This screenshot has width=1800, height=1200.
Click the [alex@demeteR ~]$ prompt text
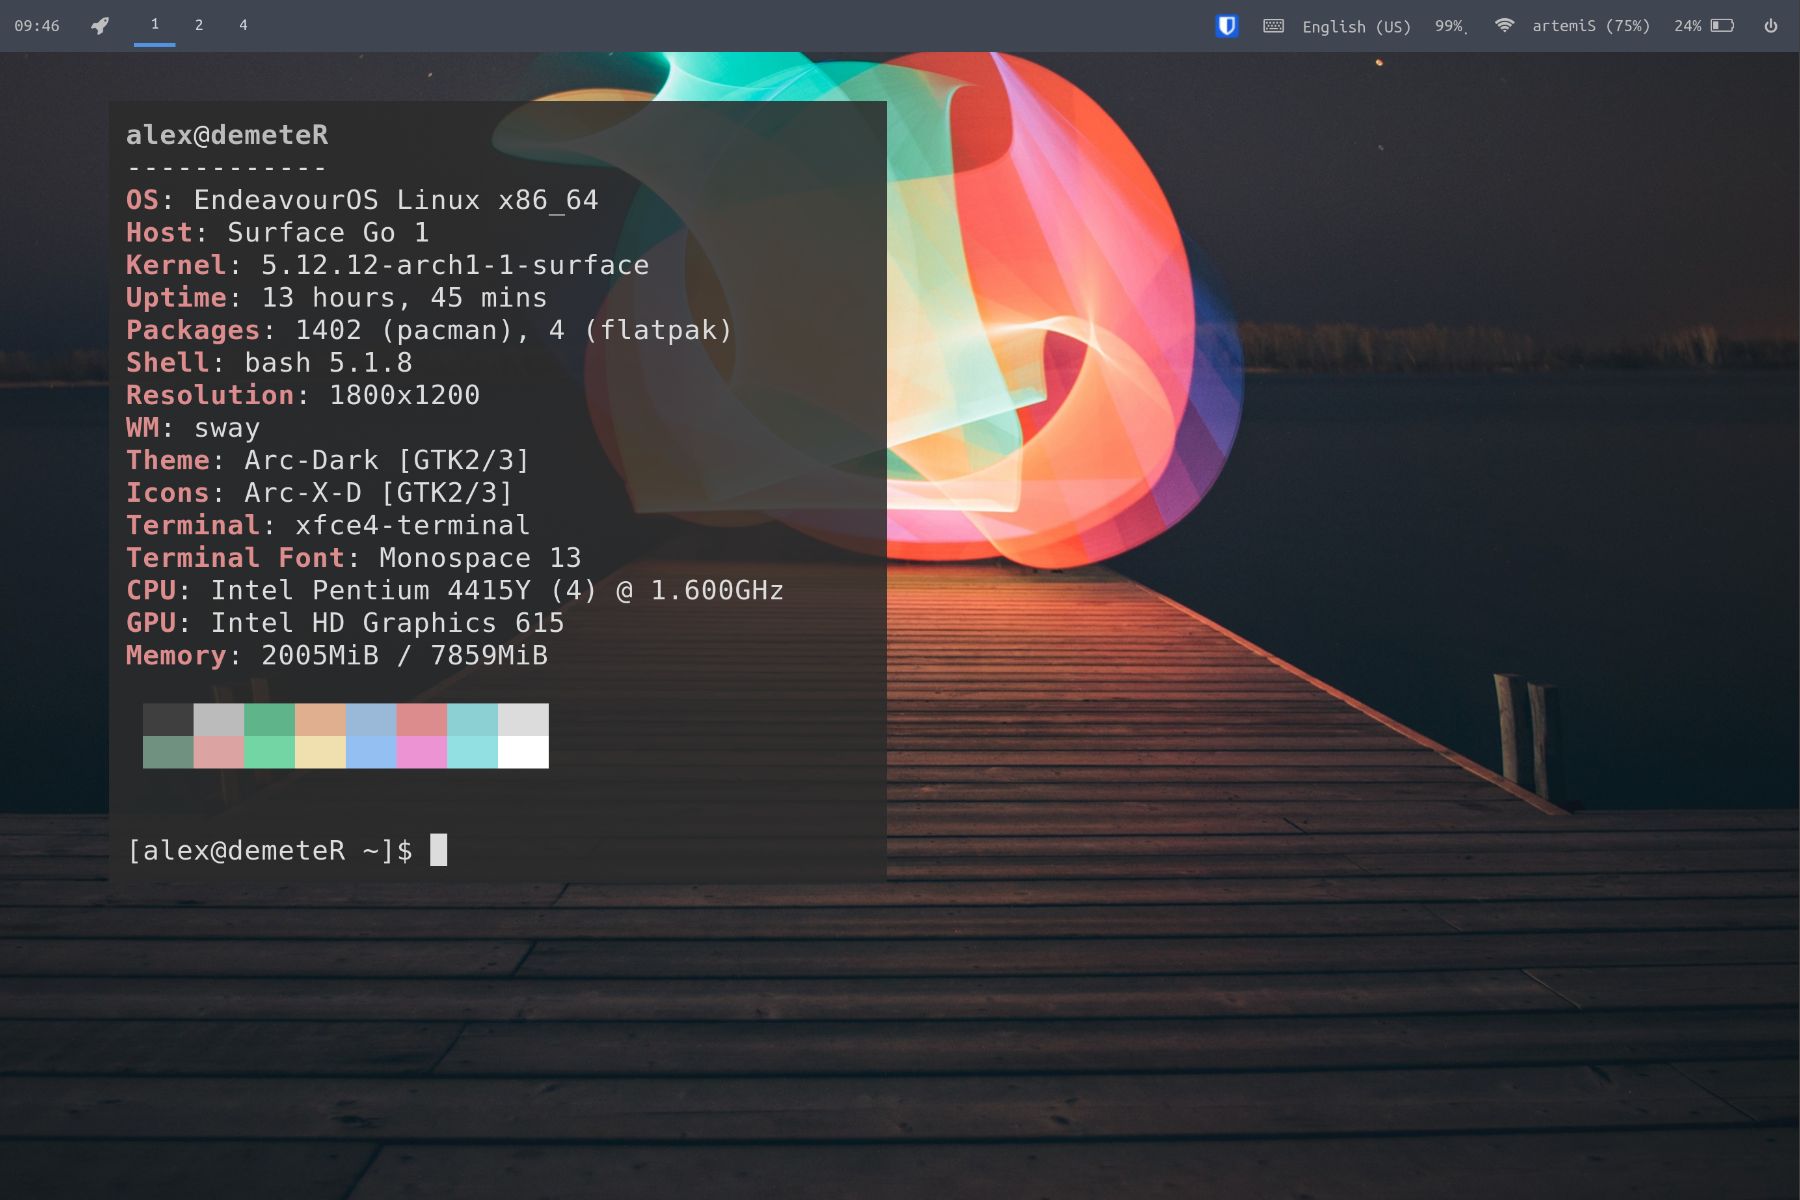tap(270, 850)
